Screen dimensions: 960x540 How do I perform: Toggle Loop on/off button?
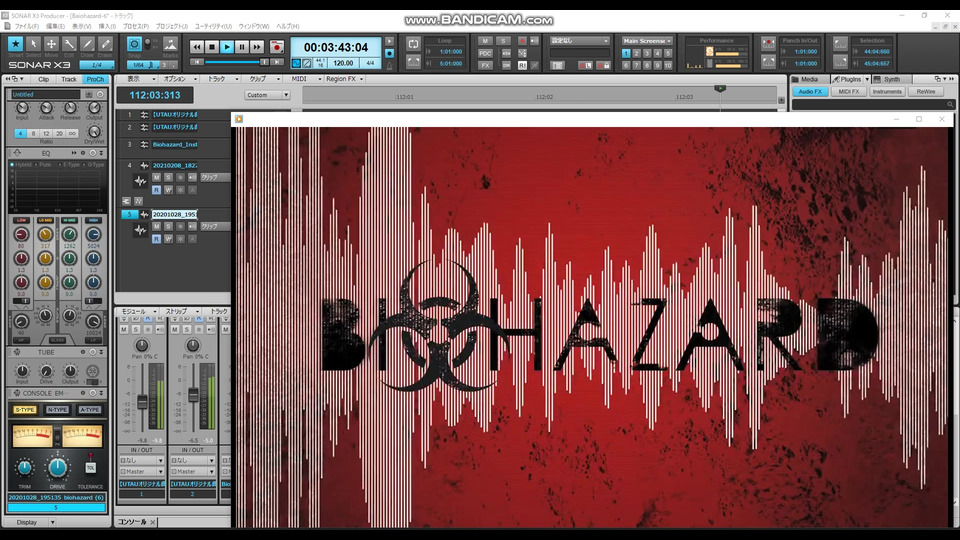click(x=413, y=44)
